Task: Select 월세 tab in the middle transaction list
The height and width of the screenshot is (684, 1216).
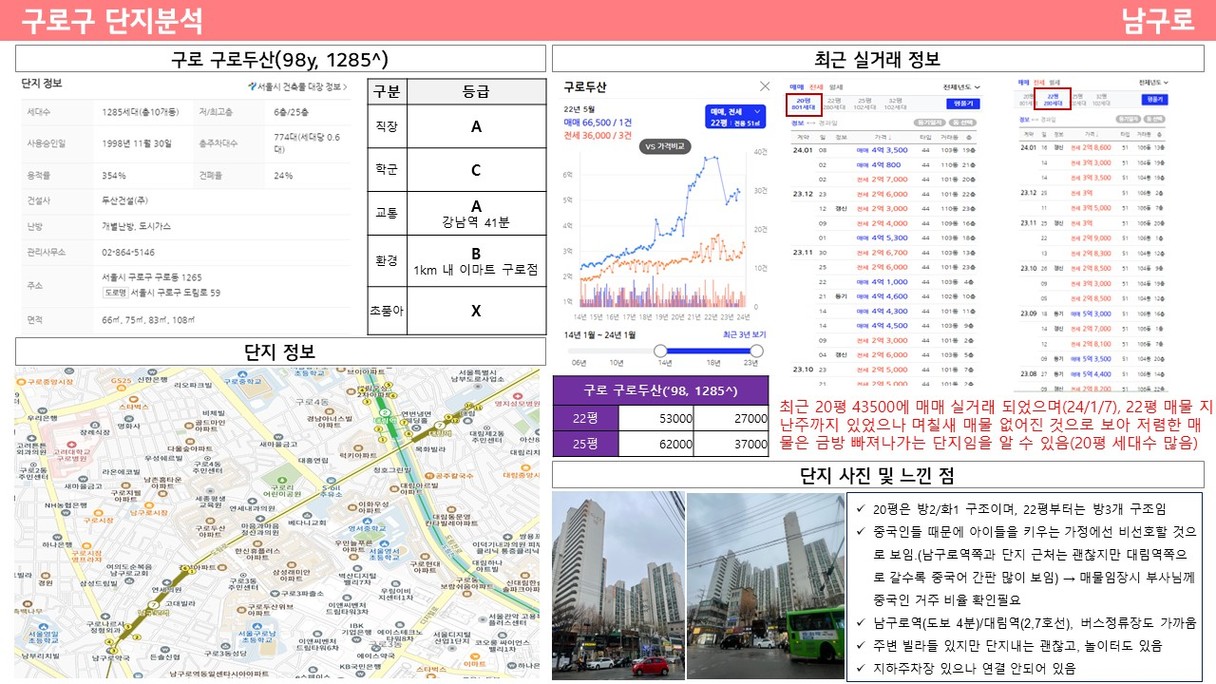Action: coord(836,87)
